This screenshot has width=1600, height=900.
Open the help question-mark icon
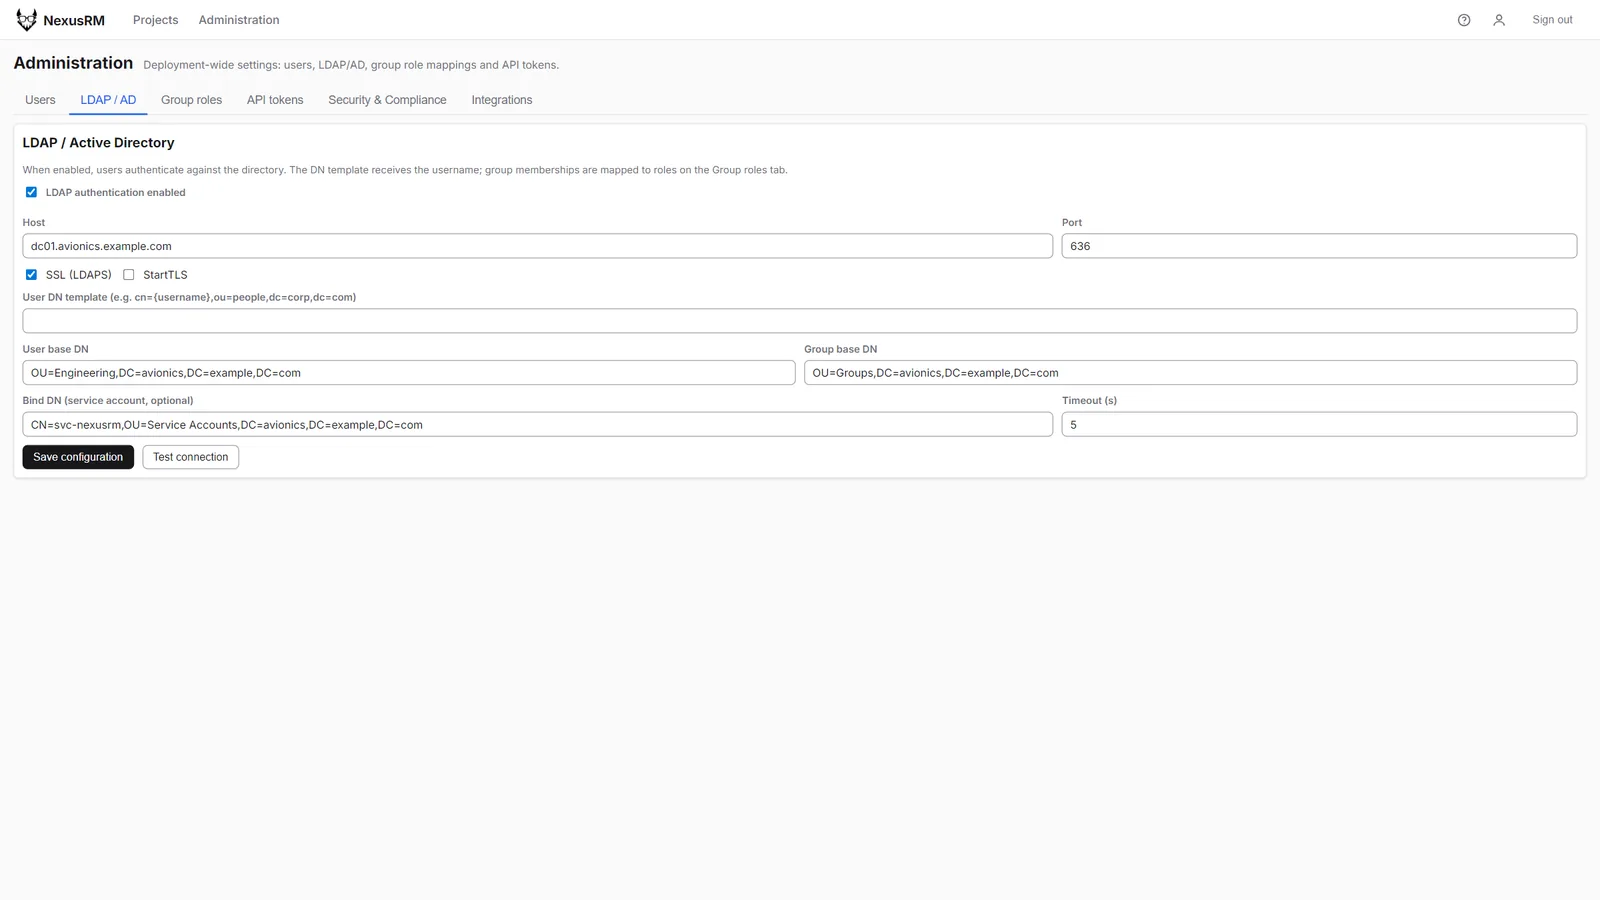coord(1464,20)
